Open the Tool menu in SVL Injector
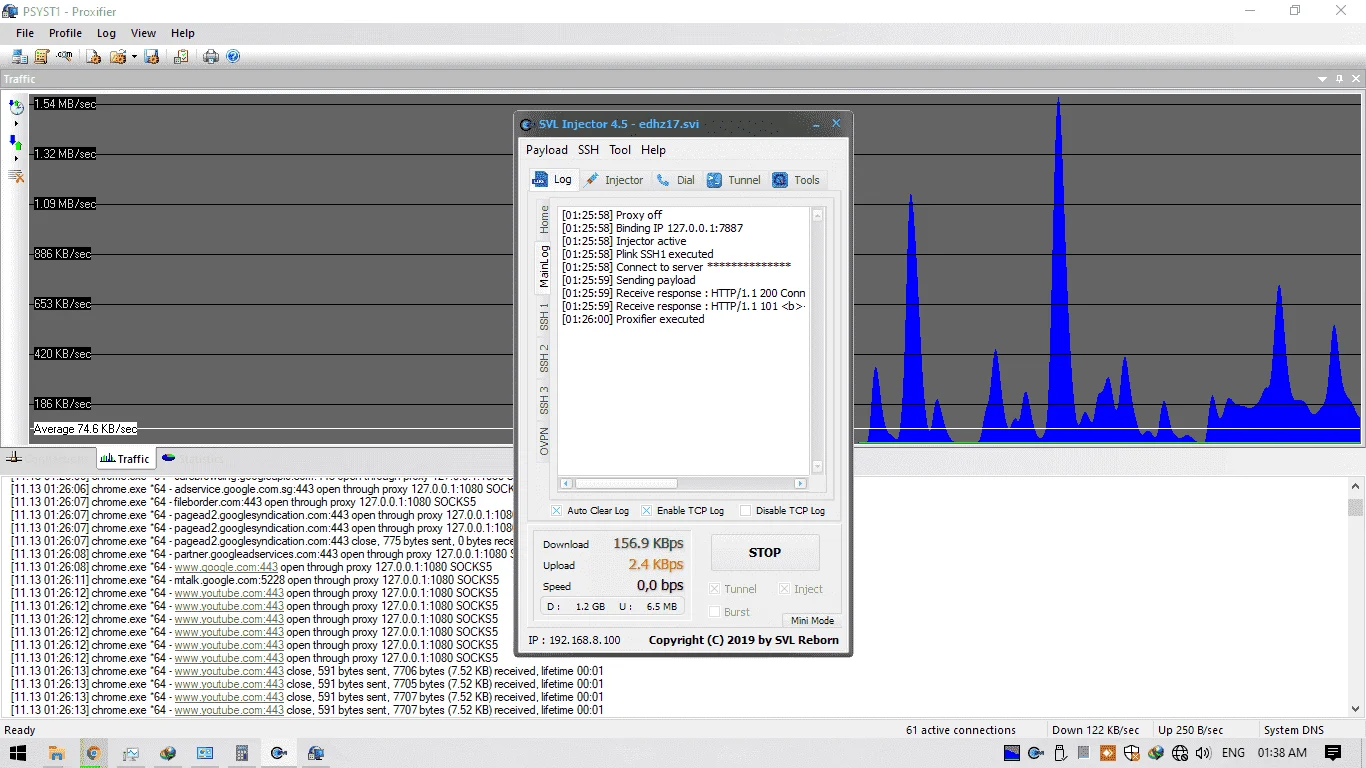 pos(620,150)
